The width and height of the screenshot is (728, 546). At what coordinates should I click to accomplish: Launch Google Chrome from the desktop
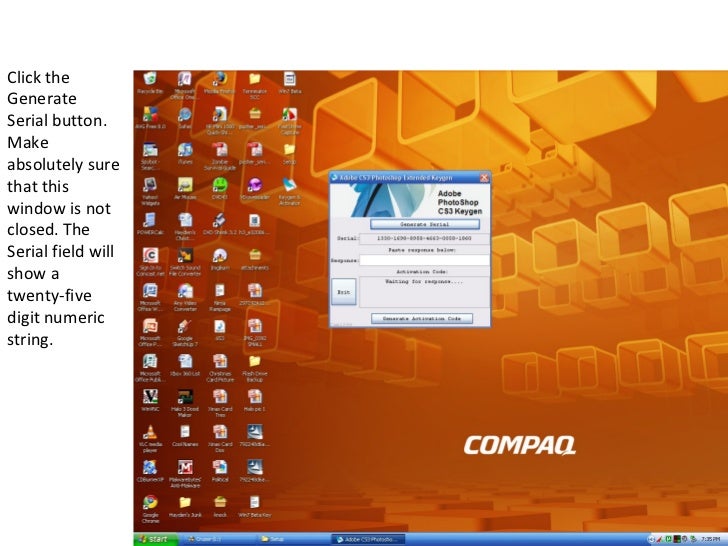click(x=150, y=509)
